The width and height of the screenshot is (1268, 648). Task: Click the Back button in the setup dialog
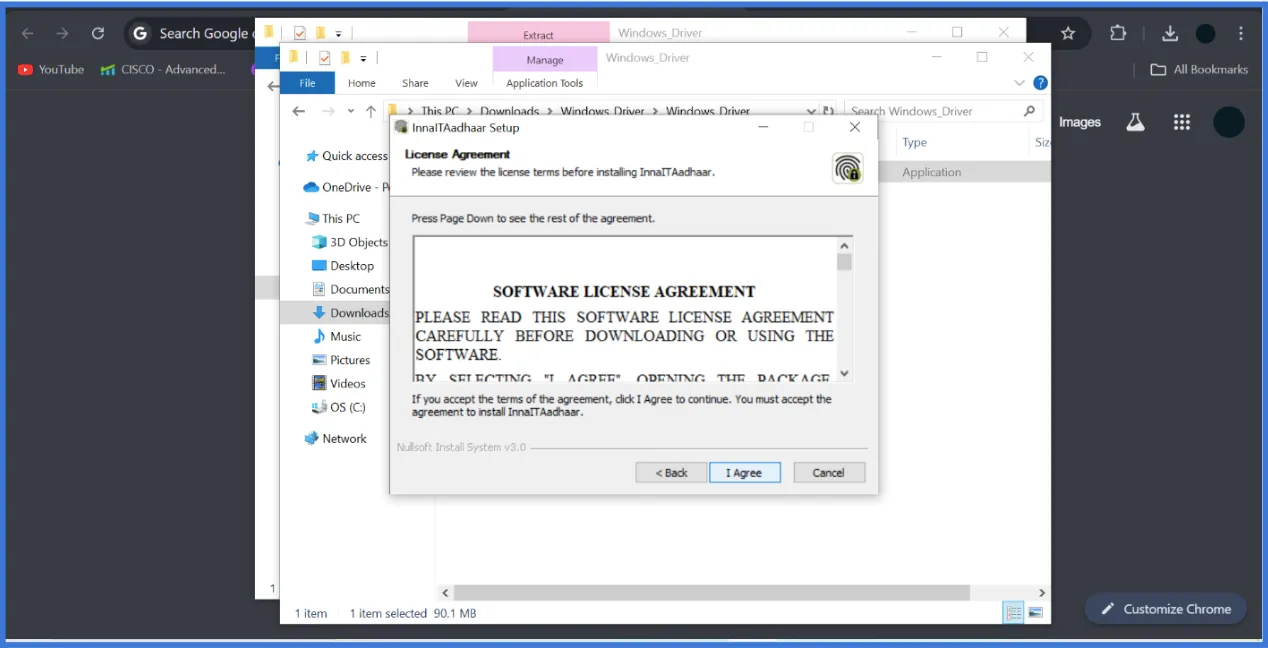coord(671,473)
